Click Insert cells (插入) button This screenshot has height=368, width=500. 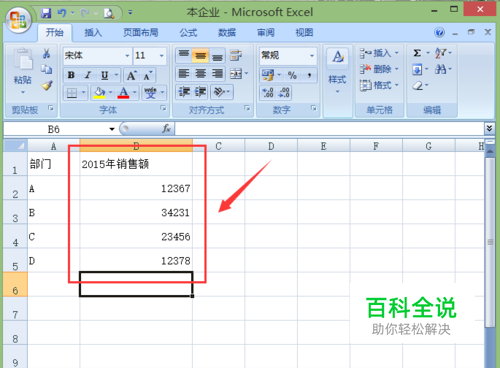[379, 53]
